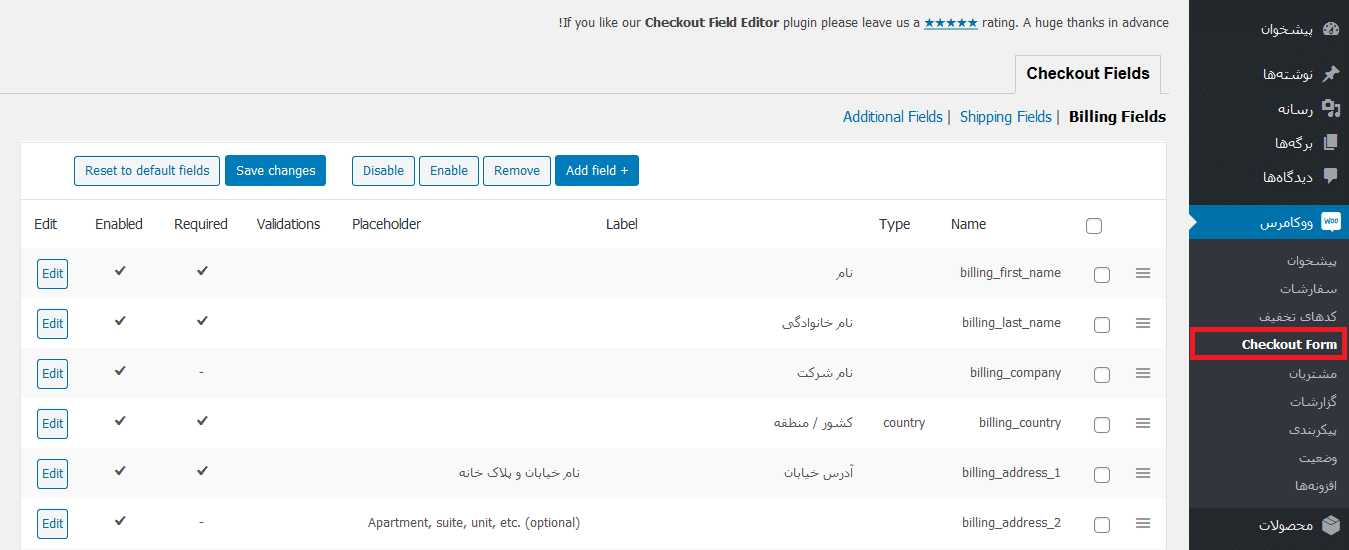The image size is (1349, 550).
Task: Open the Additional Fields section
Action: (893, 117)
